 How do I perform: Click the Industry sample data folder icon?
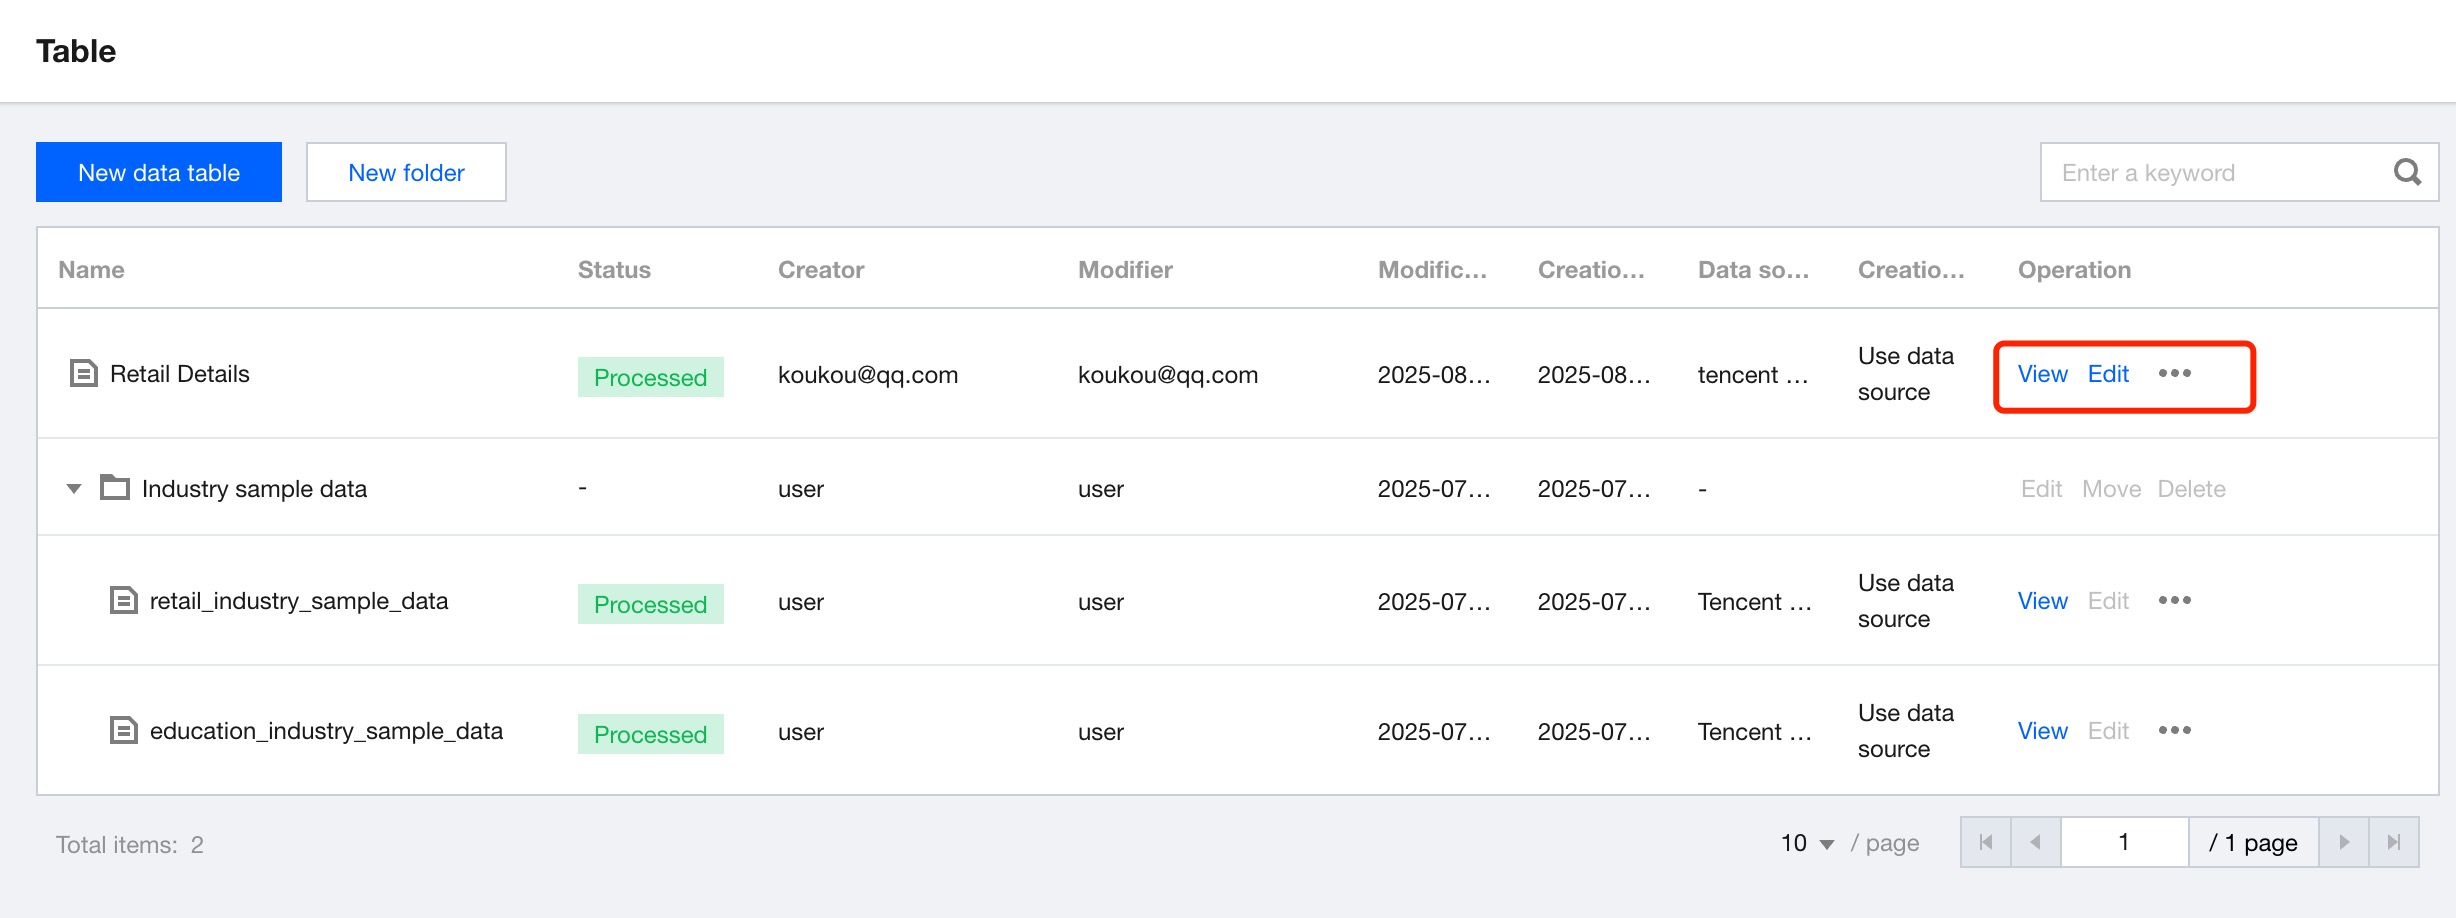(x=115, y=488)
